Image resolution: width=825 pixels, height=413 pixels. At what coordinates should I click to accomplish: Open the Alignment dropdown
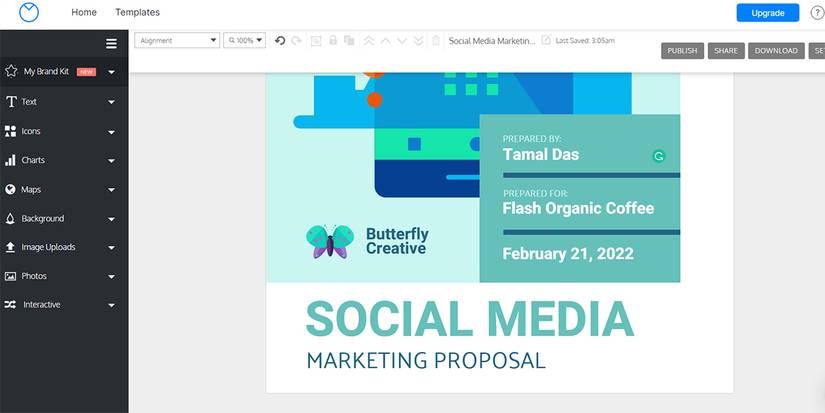pos(177,41)
